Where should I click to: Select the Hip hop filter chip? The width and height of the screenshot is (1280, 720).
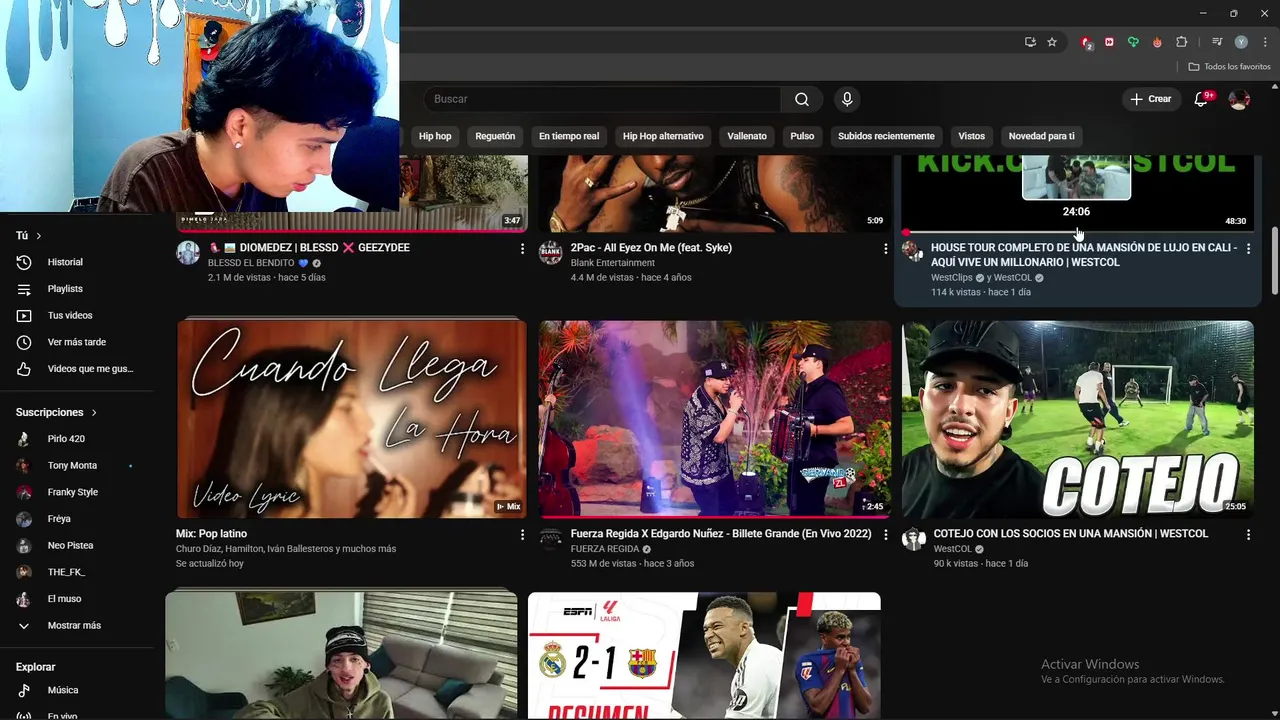pyautogui.click(x=435, y=136)
